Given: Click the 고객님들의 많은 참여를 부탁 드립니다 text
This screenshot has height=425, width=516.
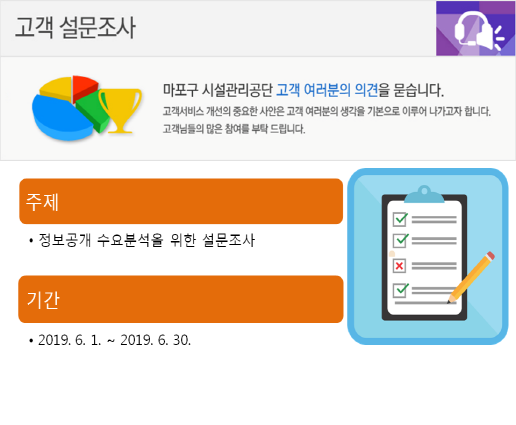Looking at the screenshot, I should pos(234,129).
